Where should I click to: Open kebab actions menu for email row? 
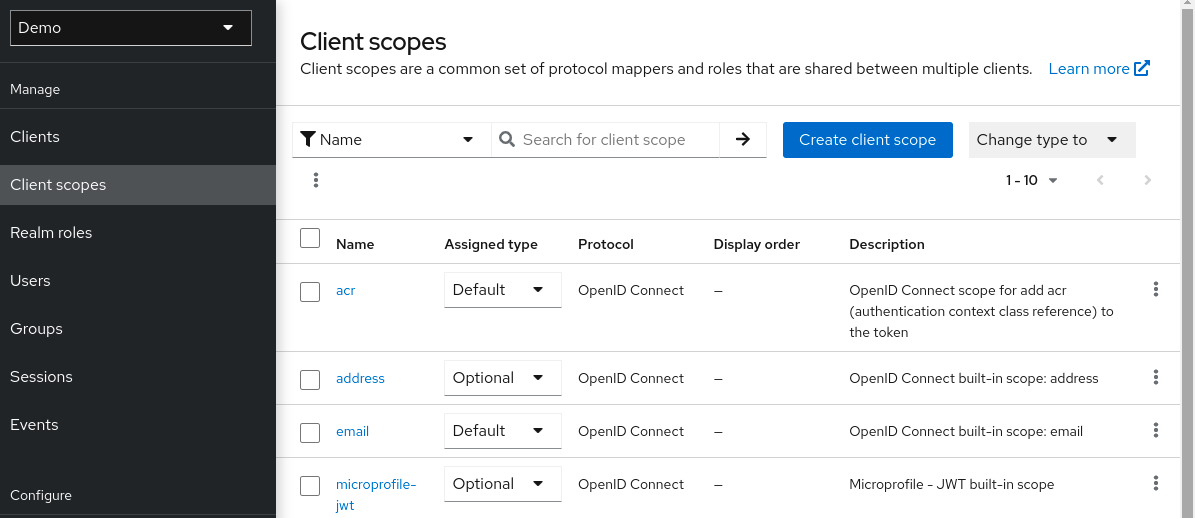(1156, 430)
